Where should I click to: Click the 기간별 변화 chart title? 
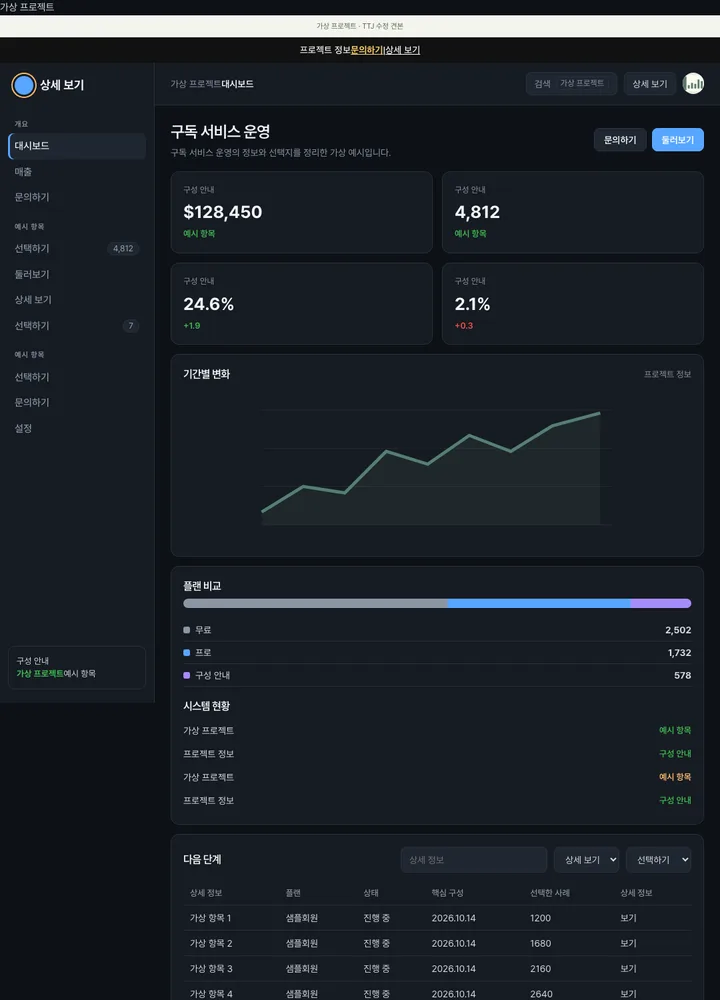207,374
